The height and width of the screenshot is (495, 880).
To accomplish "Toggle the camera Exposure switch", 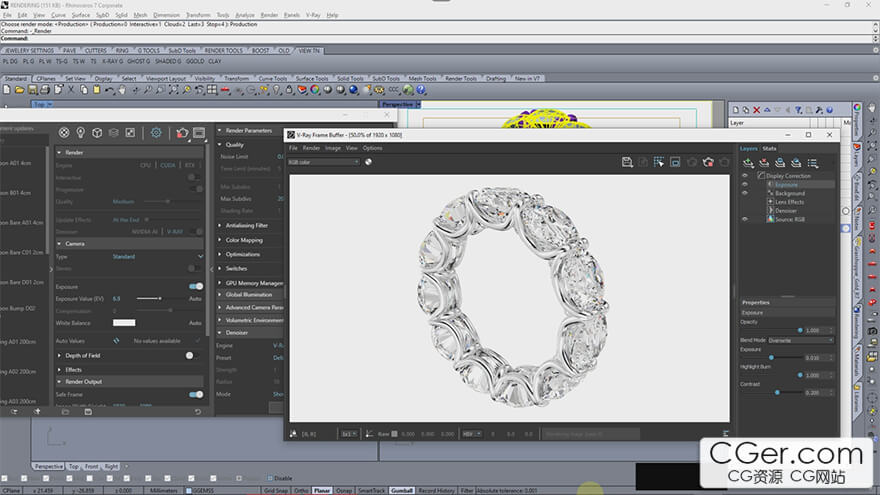I will 196,286.
